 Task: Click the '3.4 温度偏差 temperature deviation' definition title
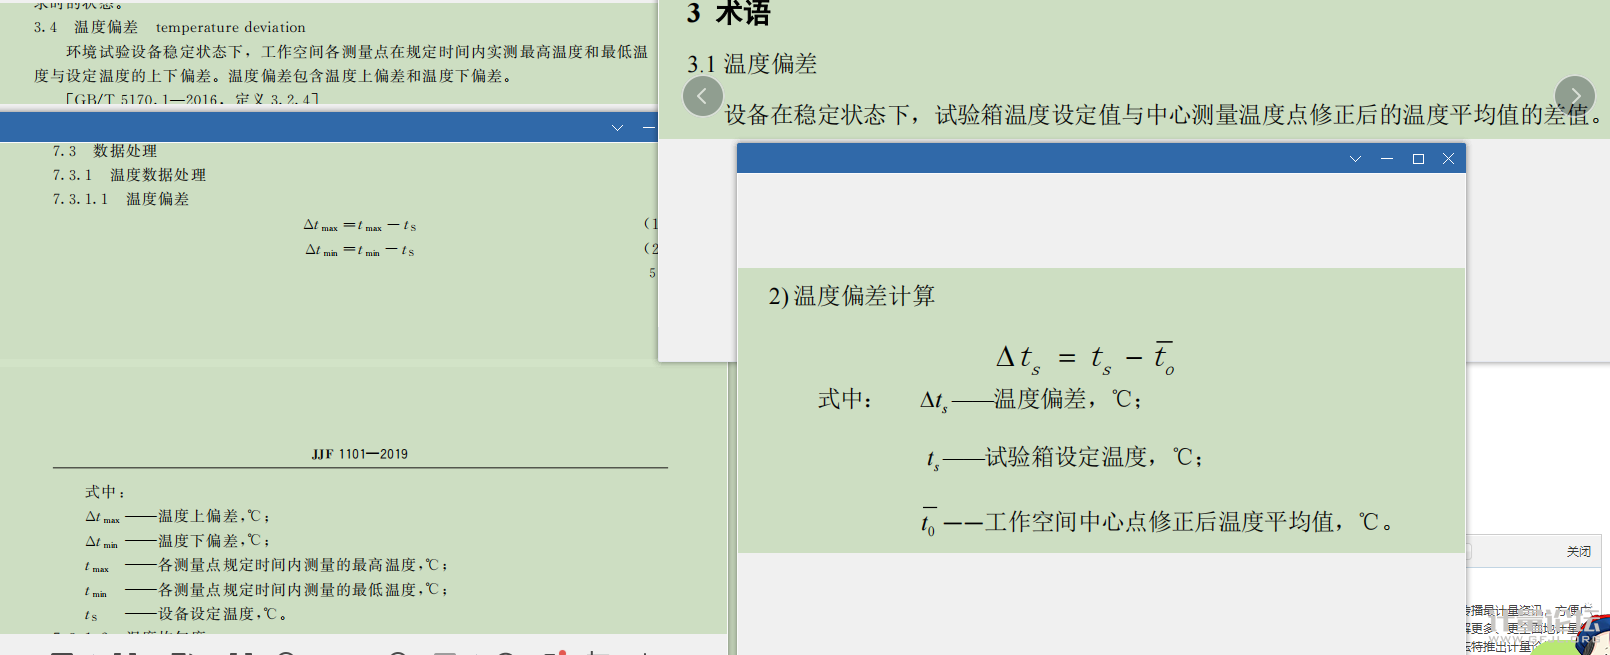(170, 27)
